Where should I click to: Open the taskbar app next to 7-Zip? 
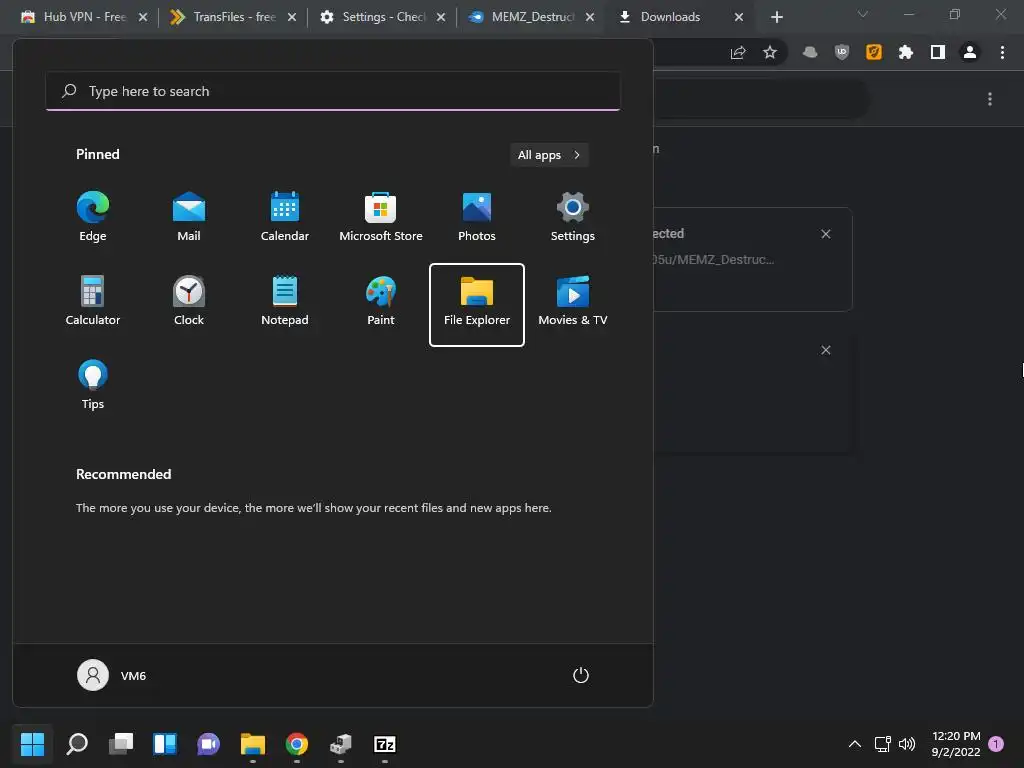tap(341, 744)
